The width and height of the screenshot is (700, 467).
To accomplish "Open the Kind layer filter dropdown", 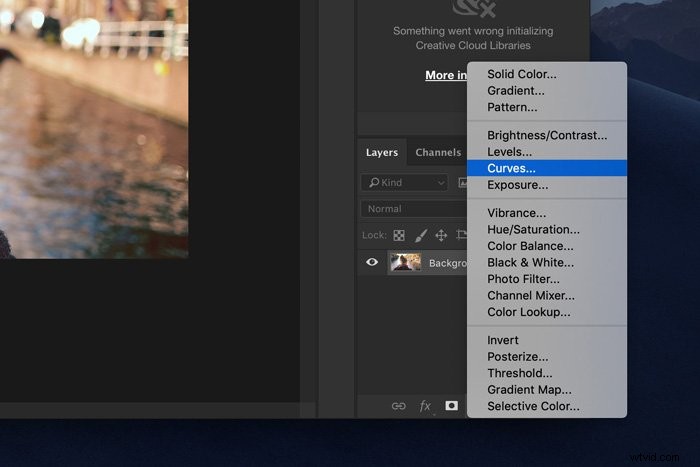I will [404, 183].
